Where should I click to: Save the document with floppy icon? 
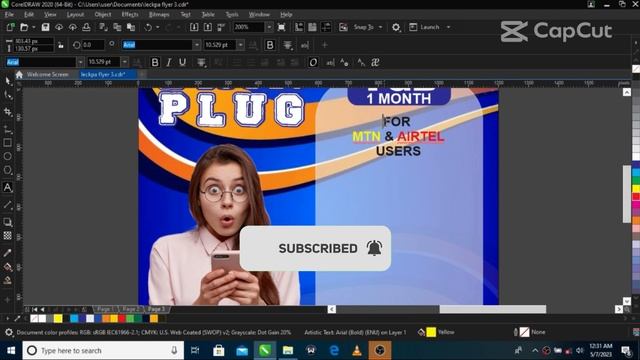coord(45,27)
